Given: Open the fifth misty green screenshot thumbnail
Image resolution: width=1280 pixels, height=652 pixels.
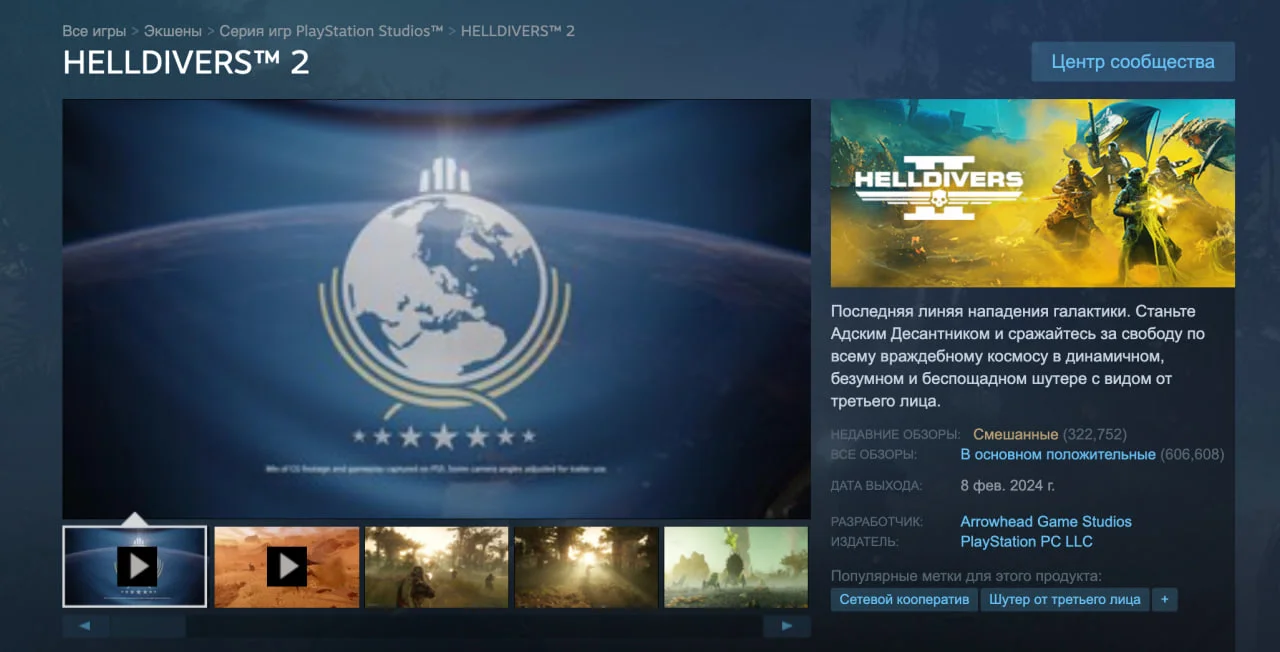Looking at the screenshot, I should pyautogui.click(x=735, y=567).
